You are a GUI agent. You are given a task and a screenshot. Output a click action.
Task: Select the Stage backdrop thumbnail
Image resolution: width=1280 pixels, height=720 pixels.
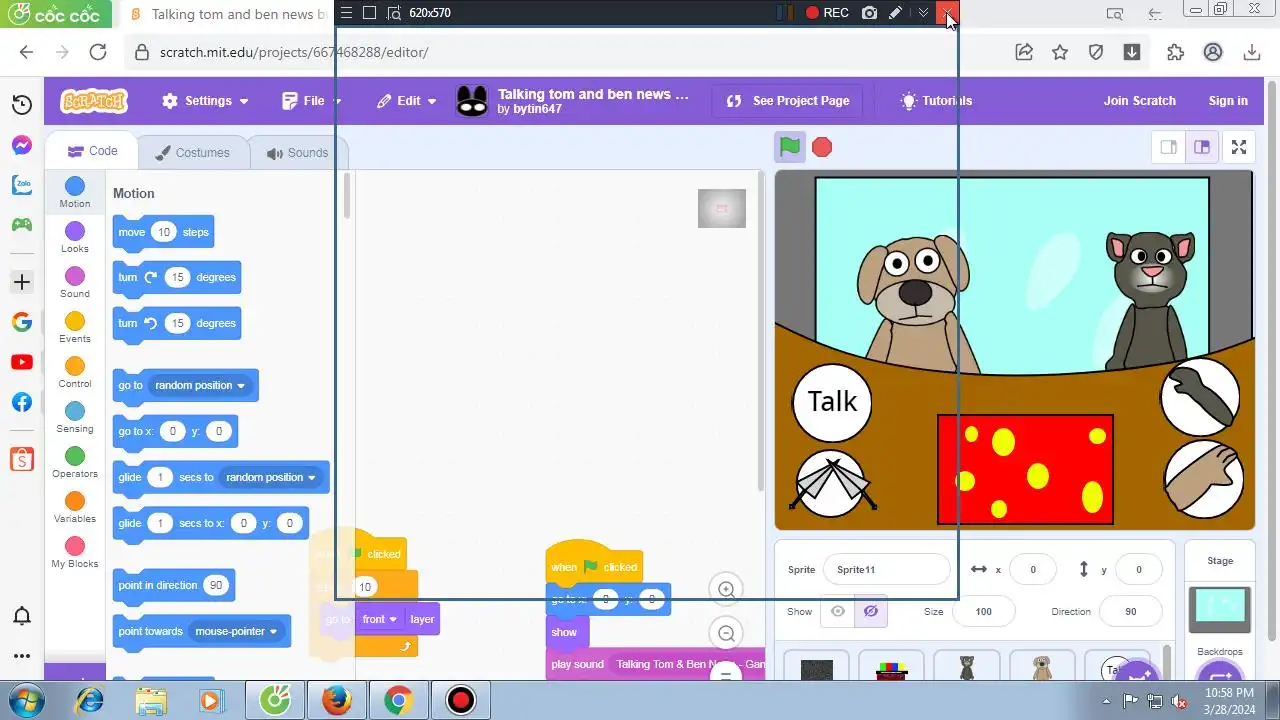click(x=1219, y=609)
